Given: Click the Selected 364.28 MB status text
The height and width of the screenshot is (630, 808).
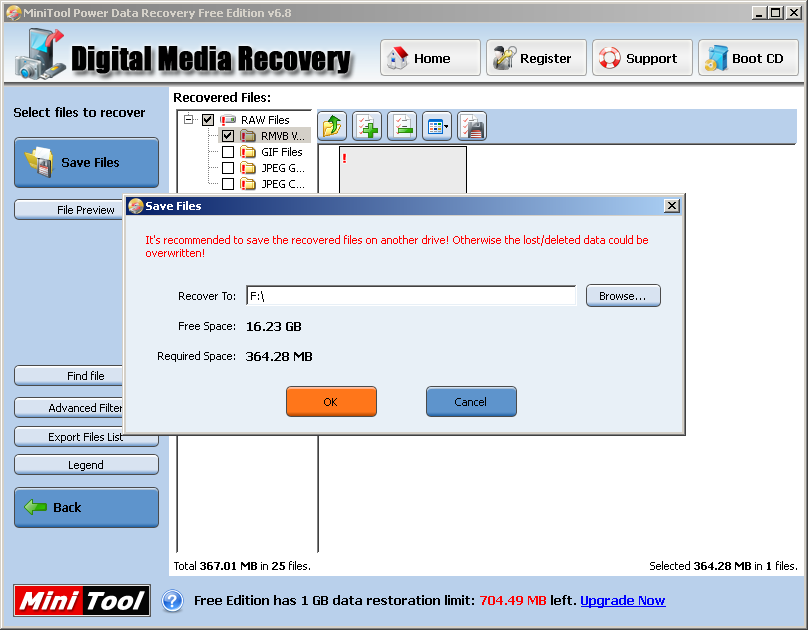Looking at the screenshot, I should point(723,566).
